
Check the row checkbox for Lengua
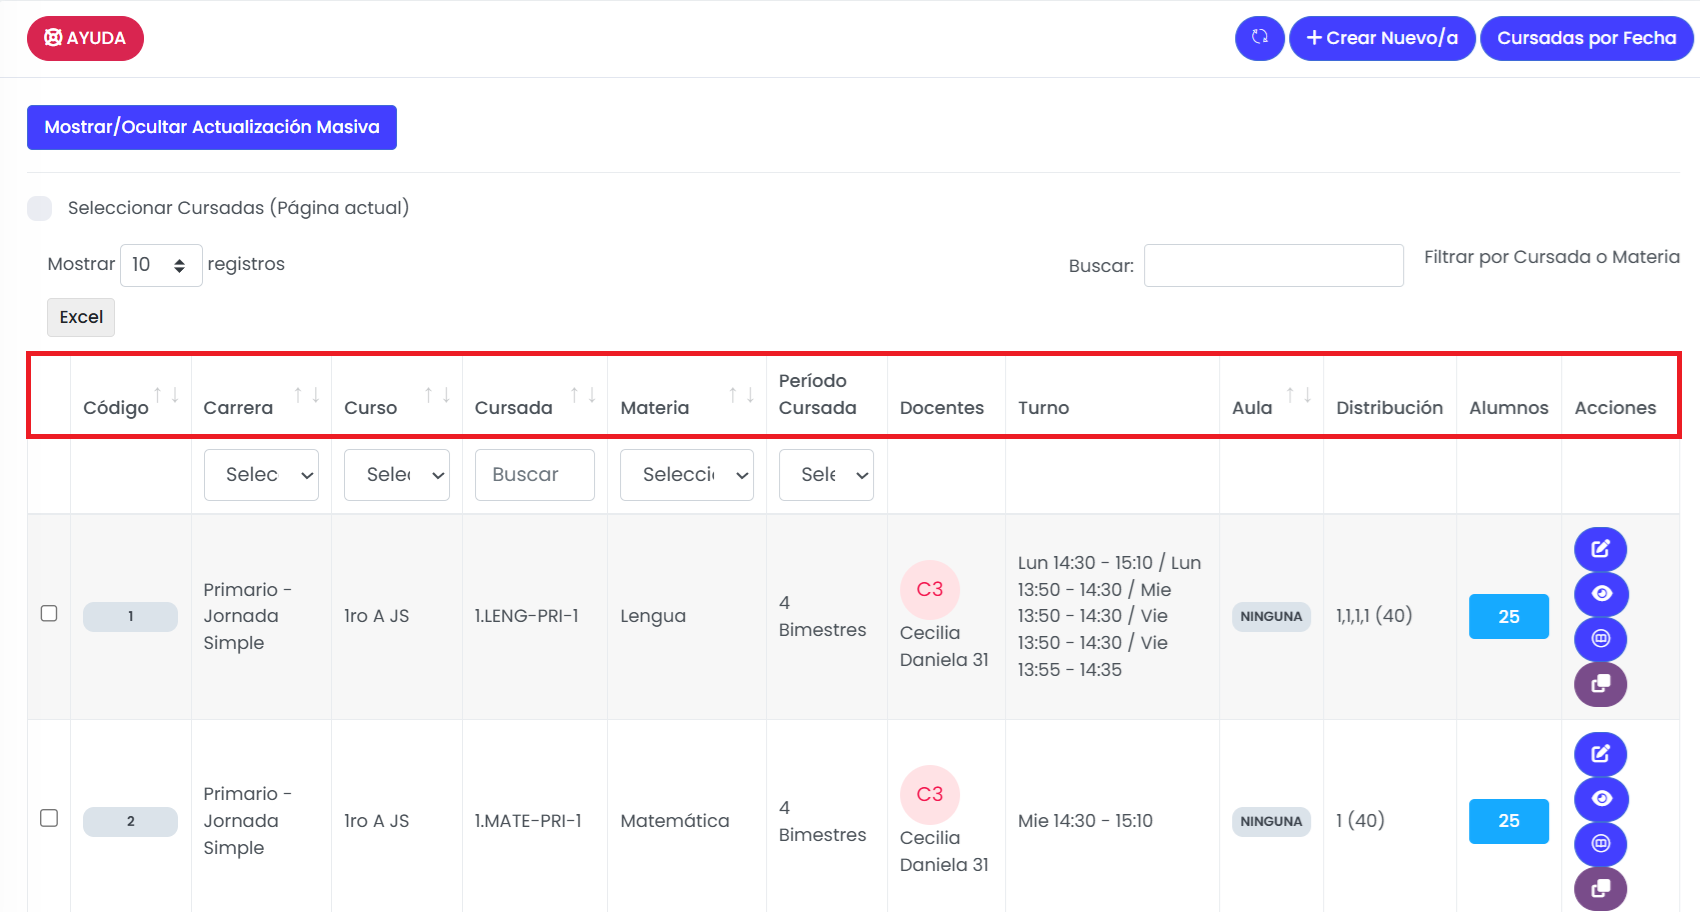pos(49,613)
